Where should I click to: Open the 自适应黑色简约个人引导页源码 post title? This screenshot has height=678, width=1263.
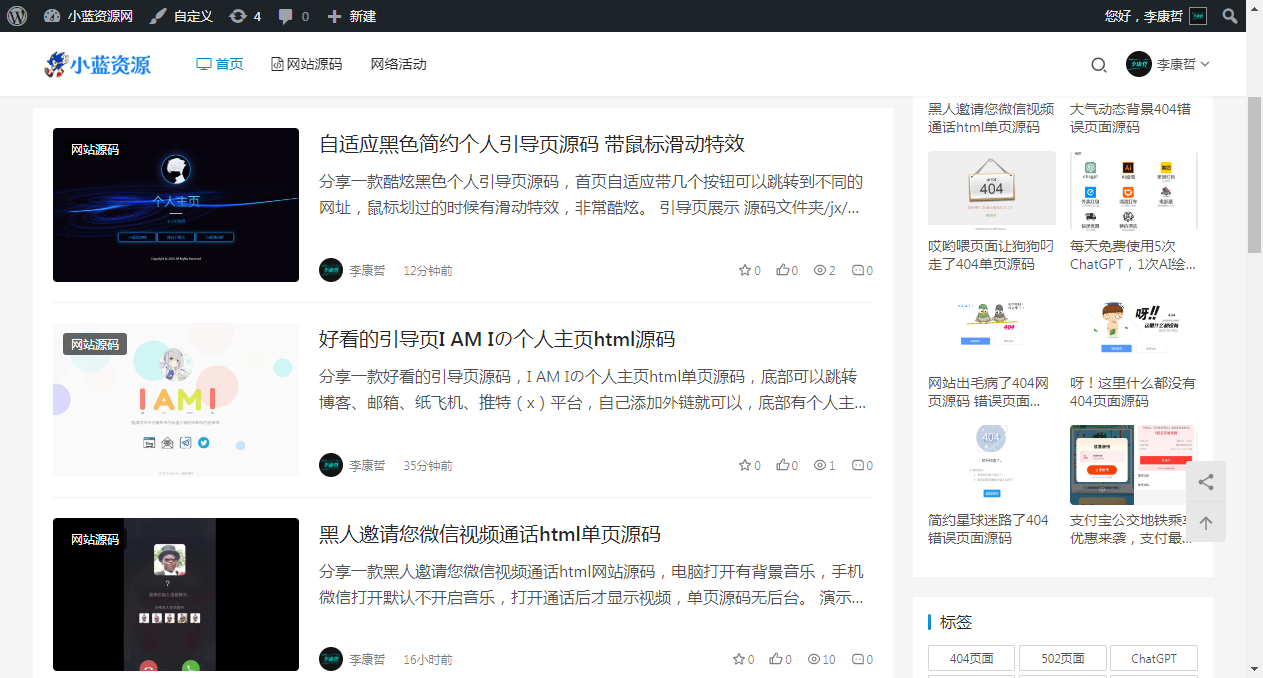(531, 144)
